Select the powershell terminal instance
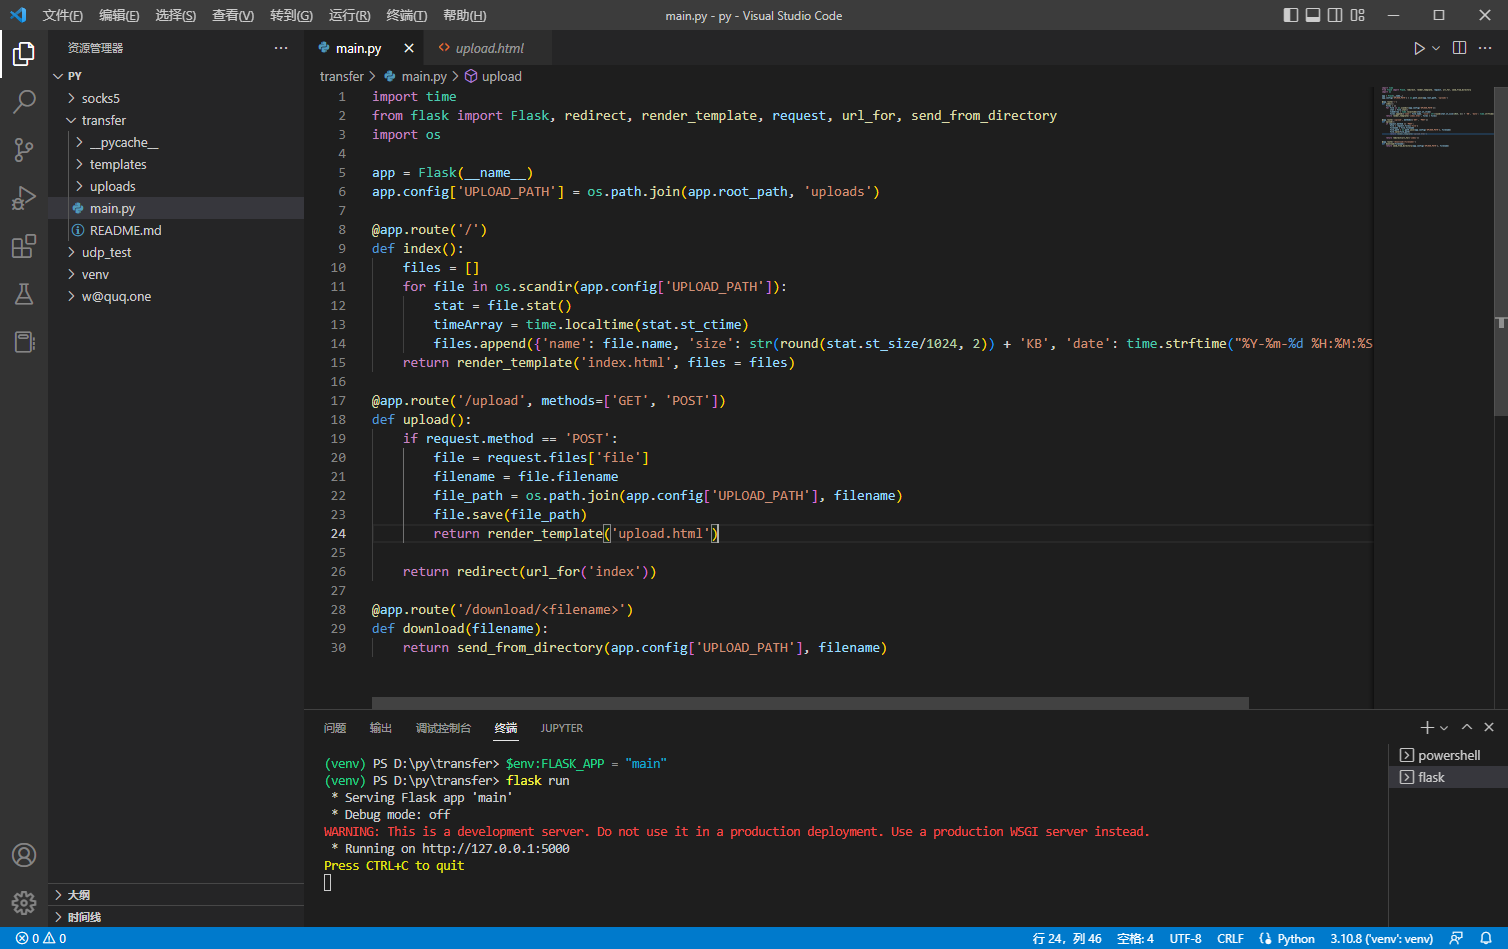Image resolution: width=1508 pixels, height=949 pixels. (x=1448, y=755)
